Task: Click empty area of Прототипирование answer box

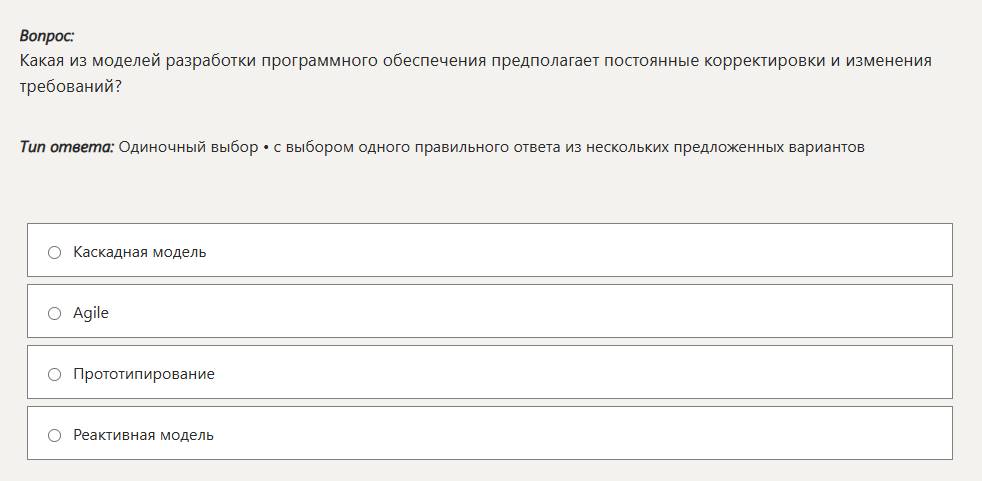Action: pos(600,374)
